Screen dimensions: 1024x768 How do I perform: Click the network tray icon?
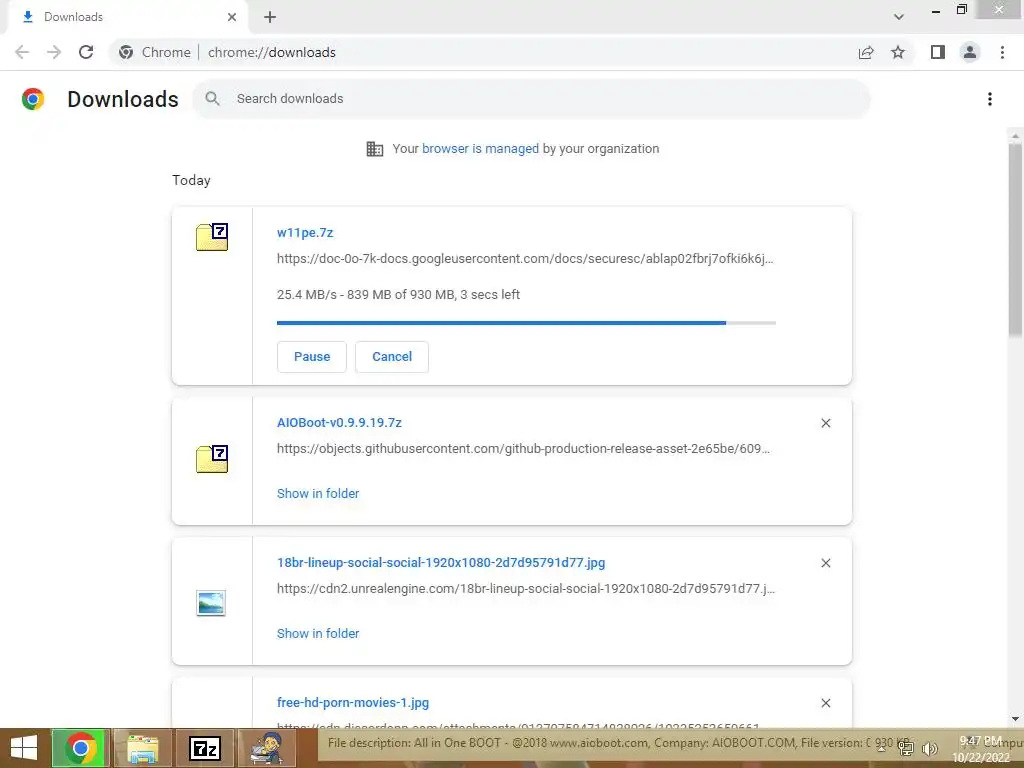click(x=905, y=748)
